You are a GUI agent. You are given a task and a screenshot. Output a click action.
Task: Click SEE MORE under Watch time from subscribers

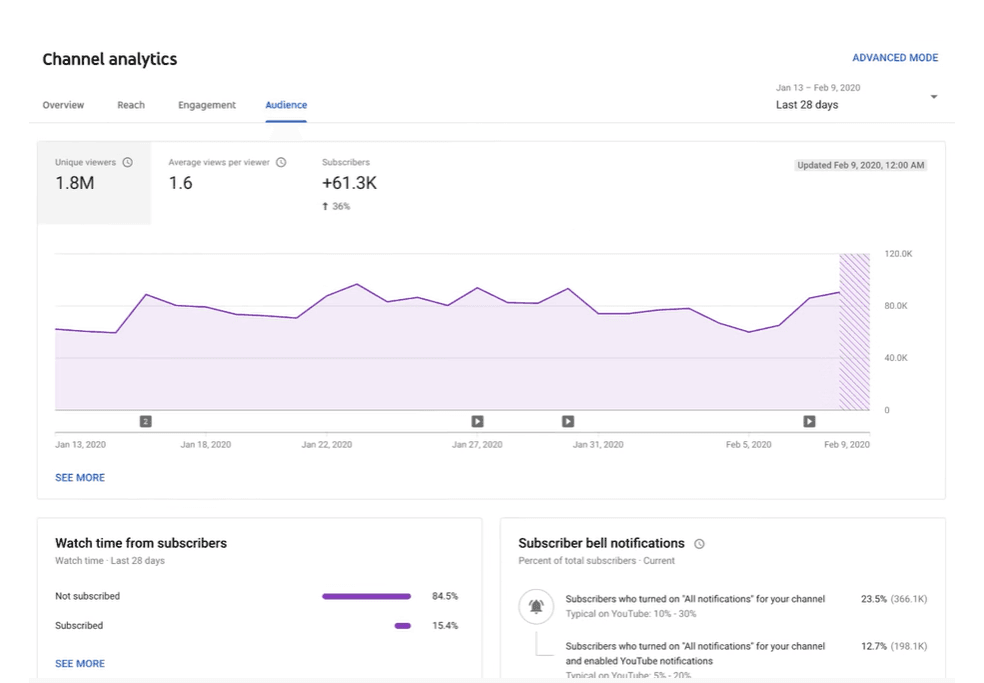pyautogui.click(x=80, y=664)
